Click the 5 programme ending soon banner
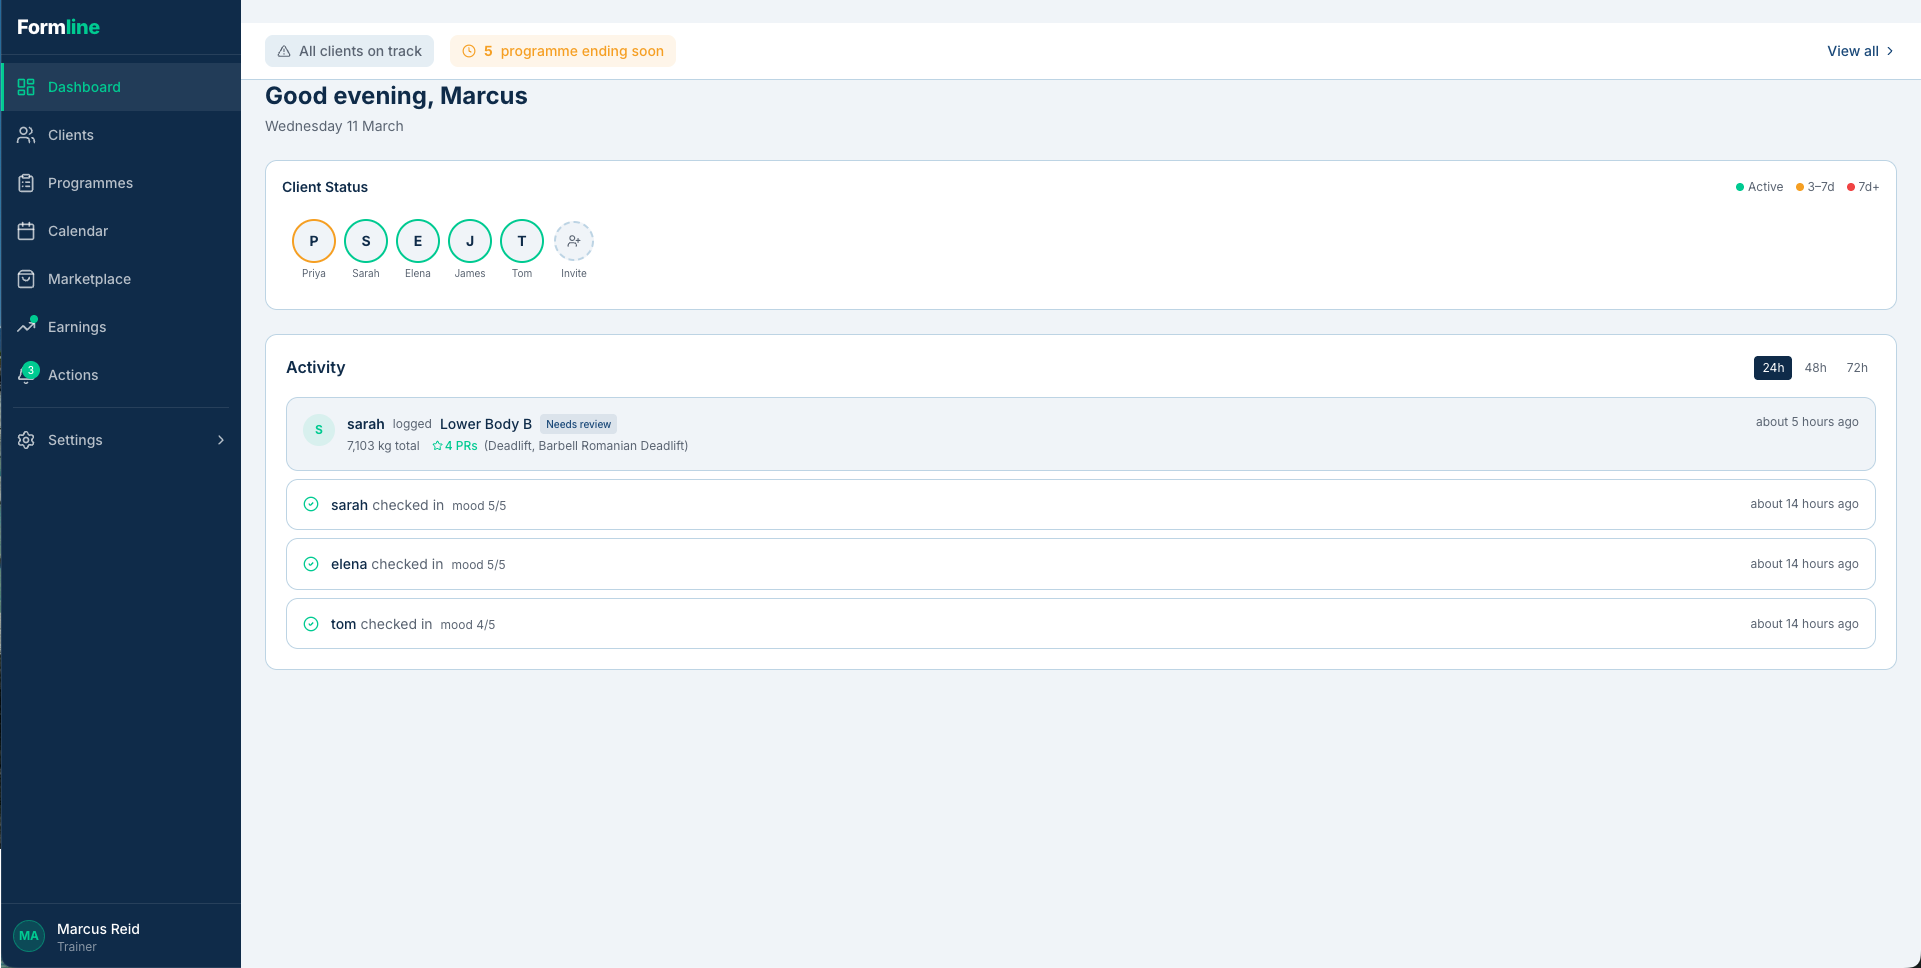 pyautogui.click(x=563, y=50)
